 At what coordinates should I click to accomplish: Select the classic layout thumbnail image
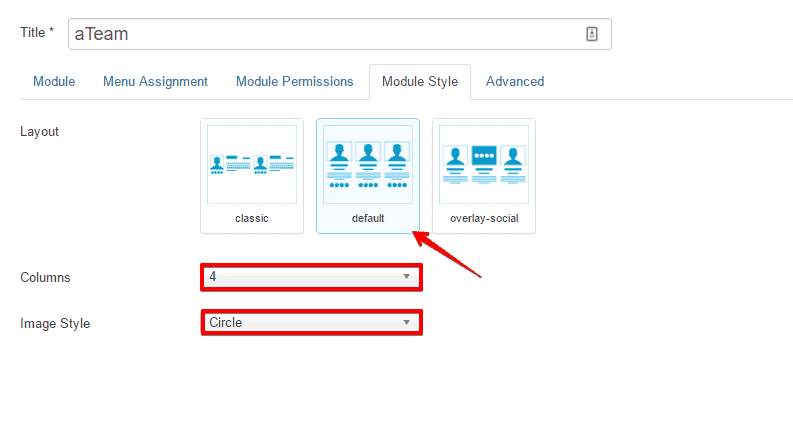point(252,164)
